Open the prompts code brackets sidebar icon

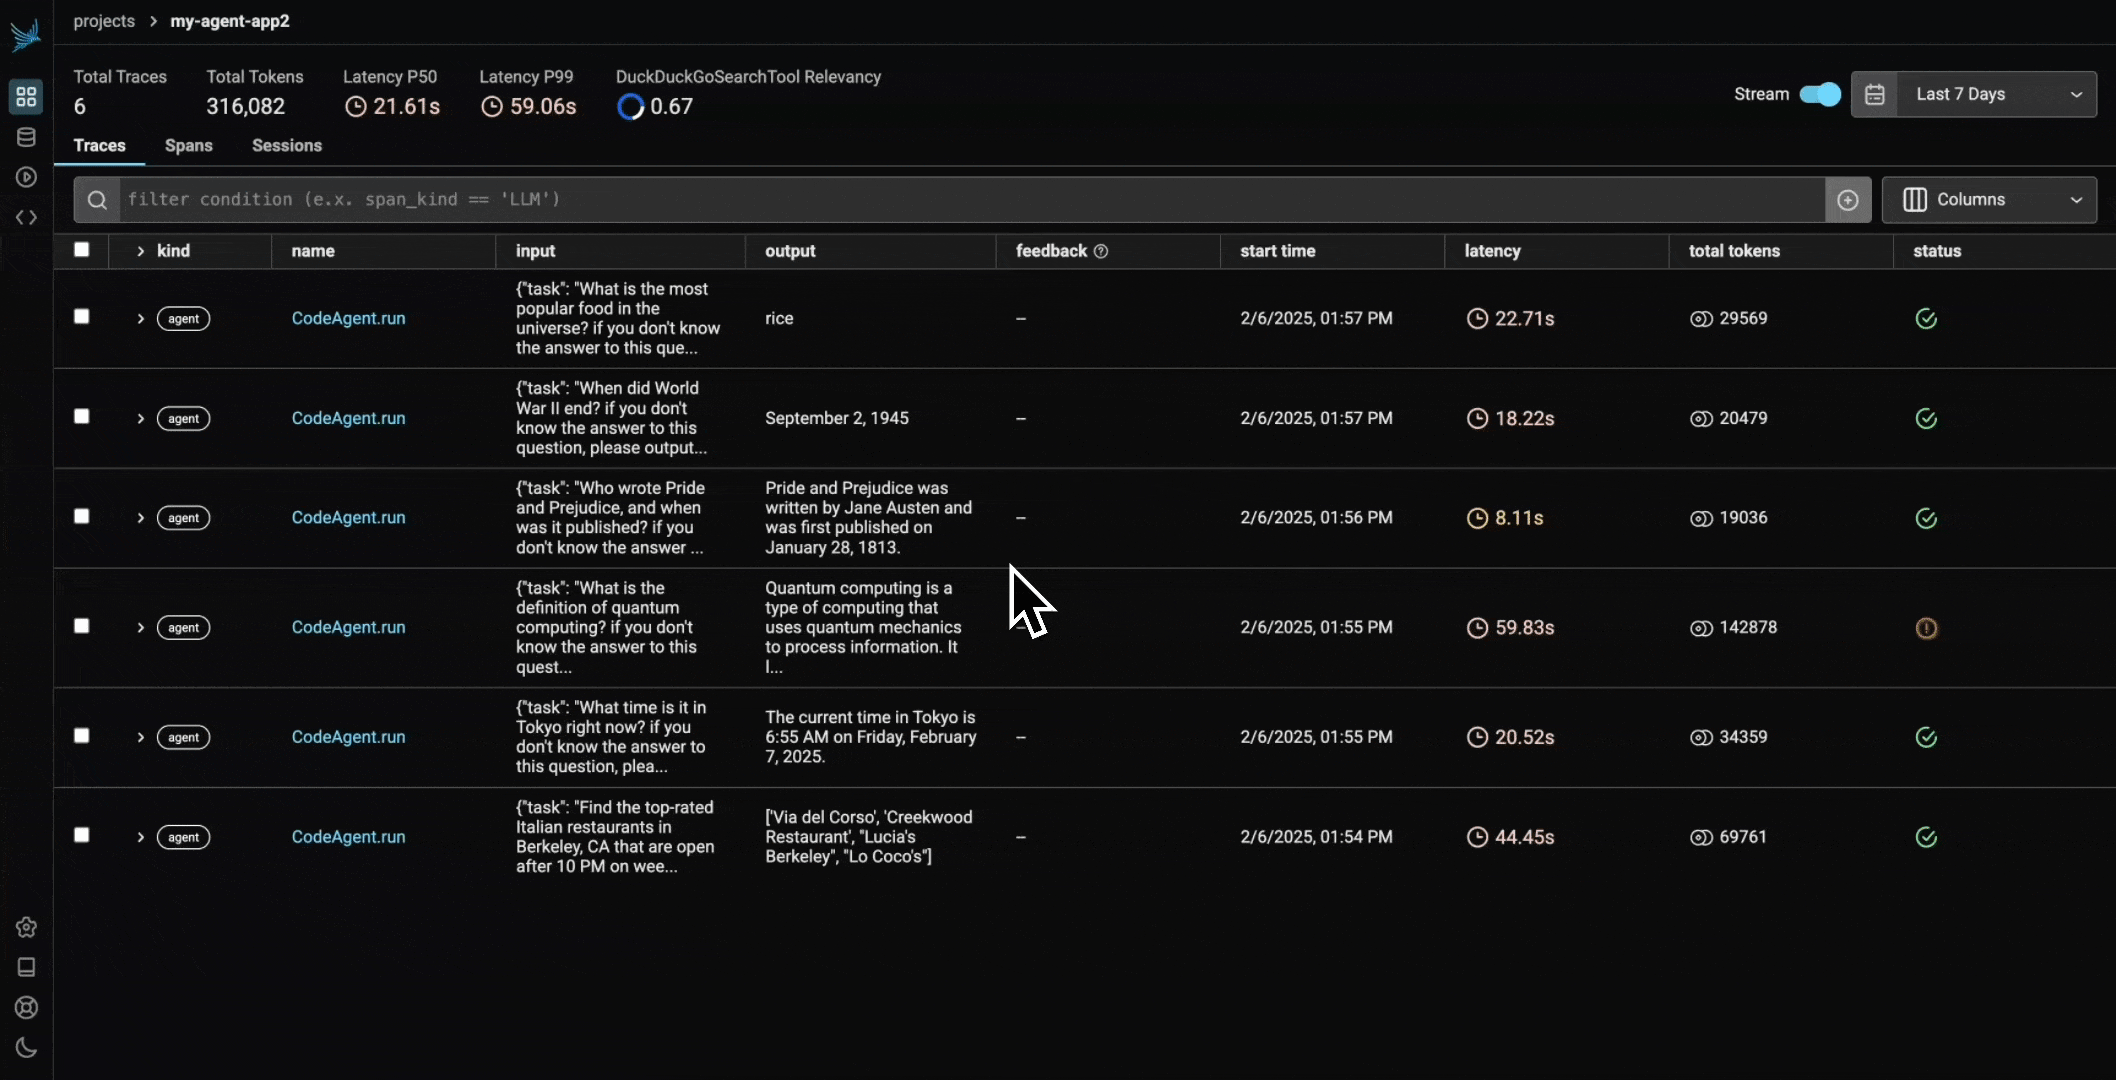click(x=26, y=217)
